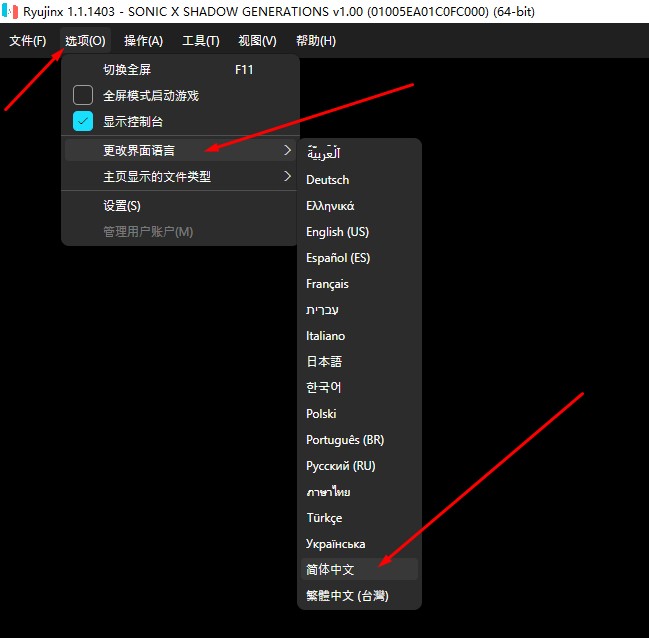The height and width of the screenshot is (638, 649).
Task: Choose Deutsch language
Action: (x=359, y=180)
